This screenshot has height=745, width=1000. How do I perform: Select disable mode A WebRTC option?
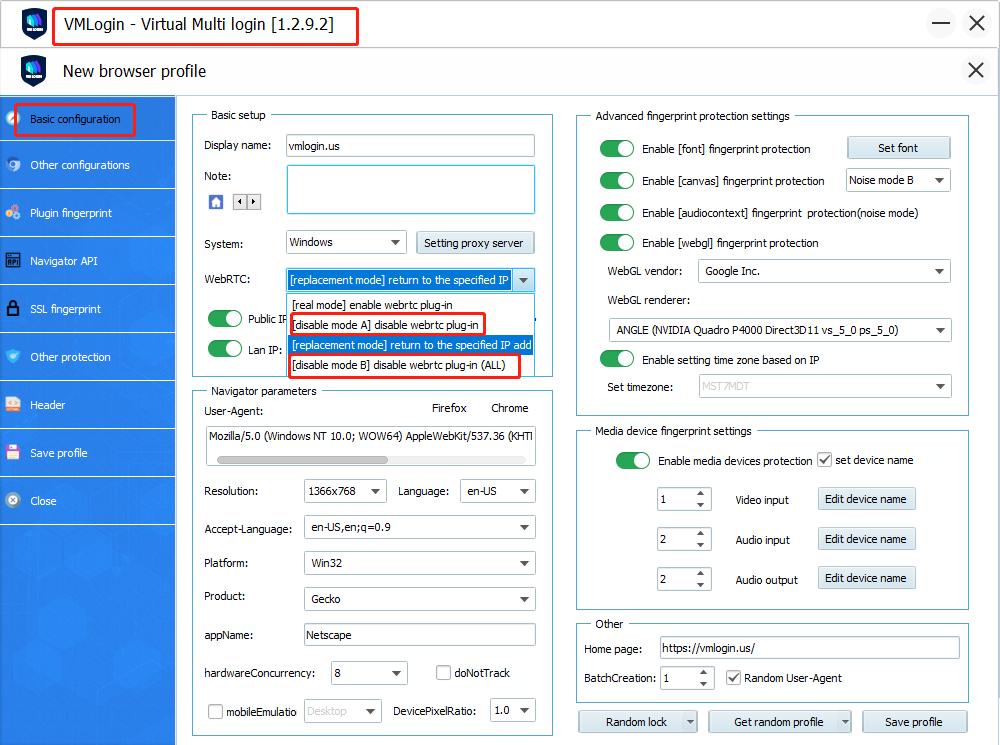tap(385, 325)
